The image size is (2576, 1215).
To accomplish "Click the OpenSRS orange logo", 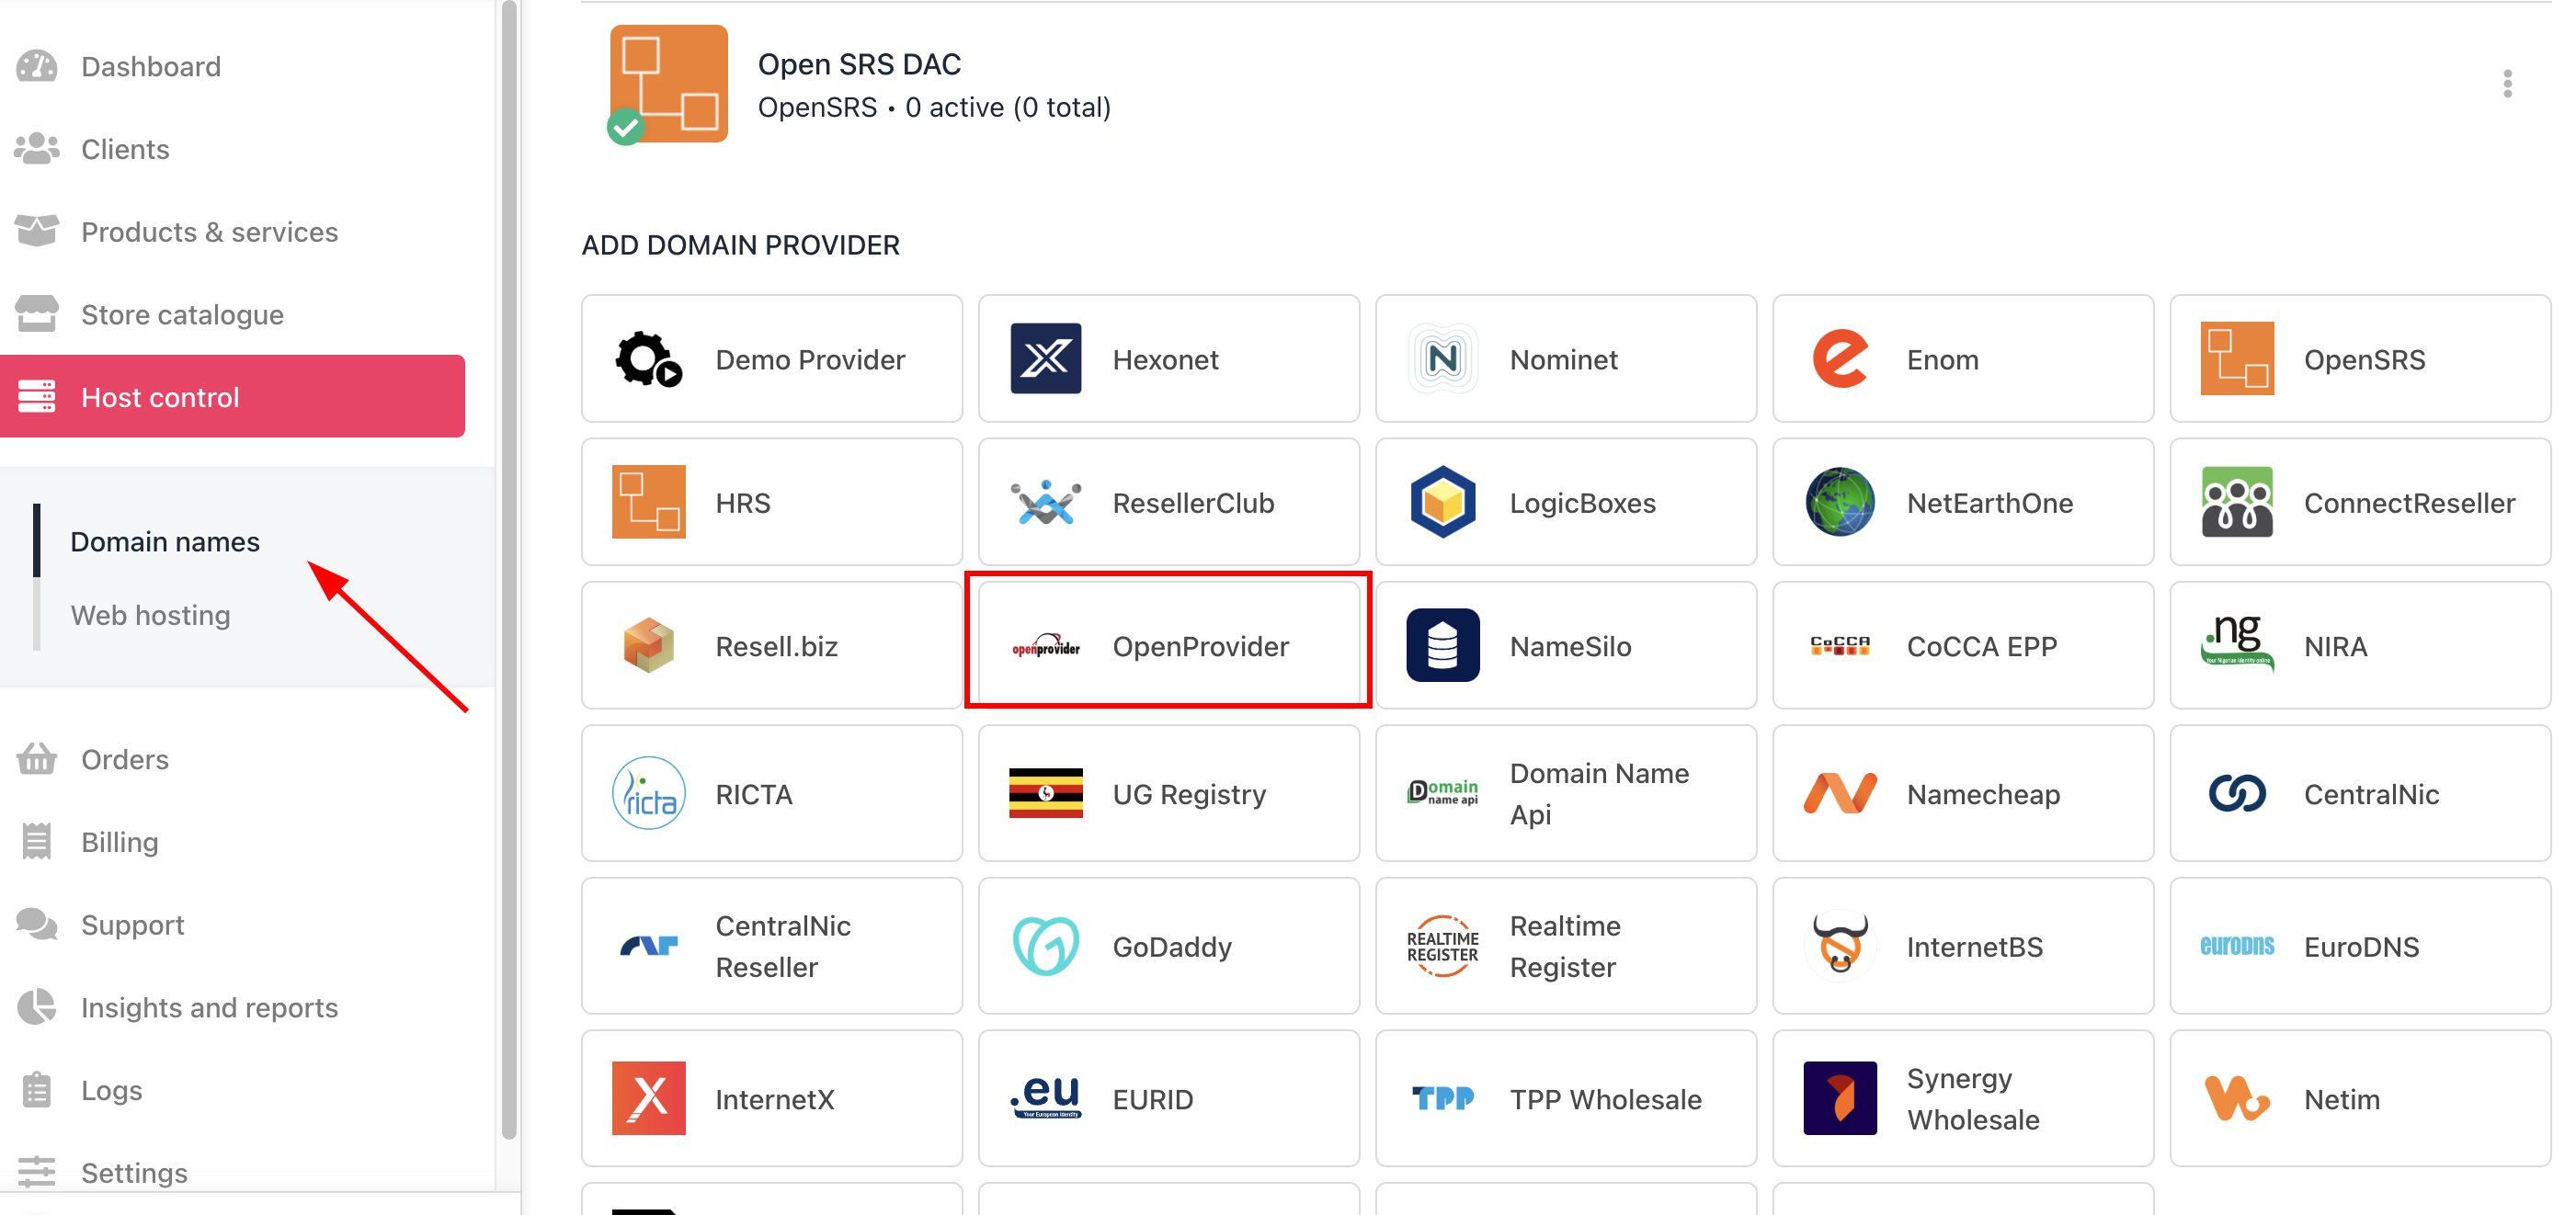I will pos(2236,359).
